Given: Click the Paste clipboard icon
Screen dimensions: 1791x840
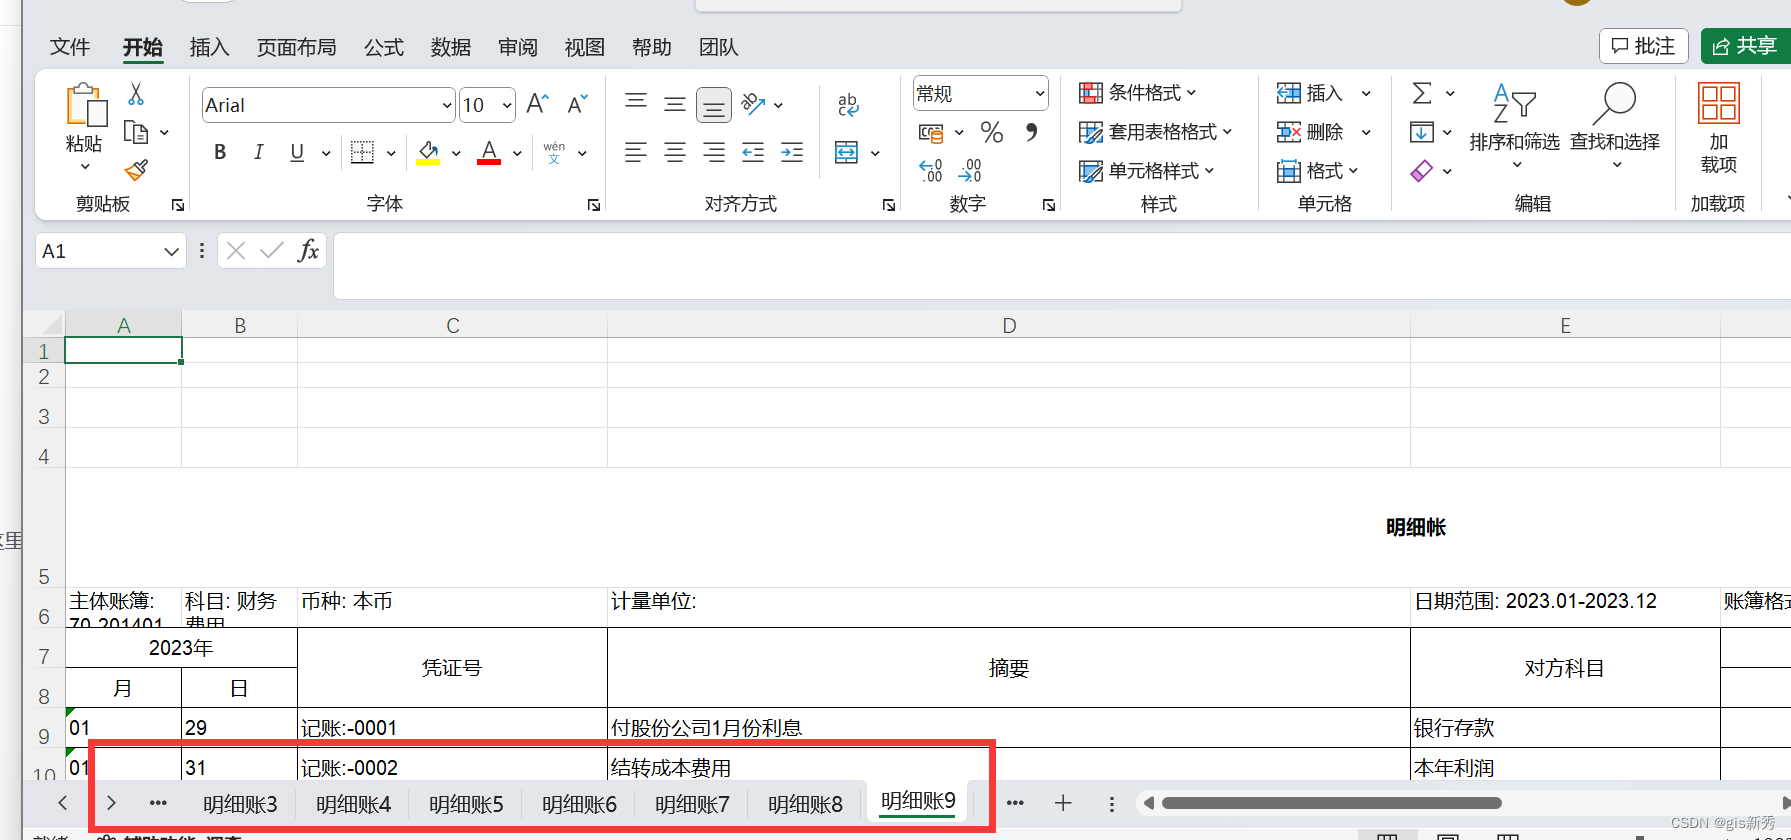Looking at the screenshot, I should tap(85, 106).
